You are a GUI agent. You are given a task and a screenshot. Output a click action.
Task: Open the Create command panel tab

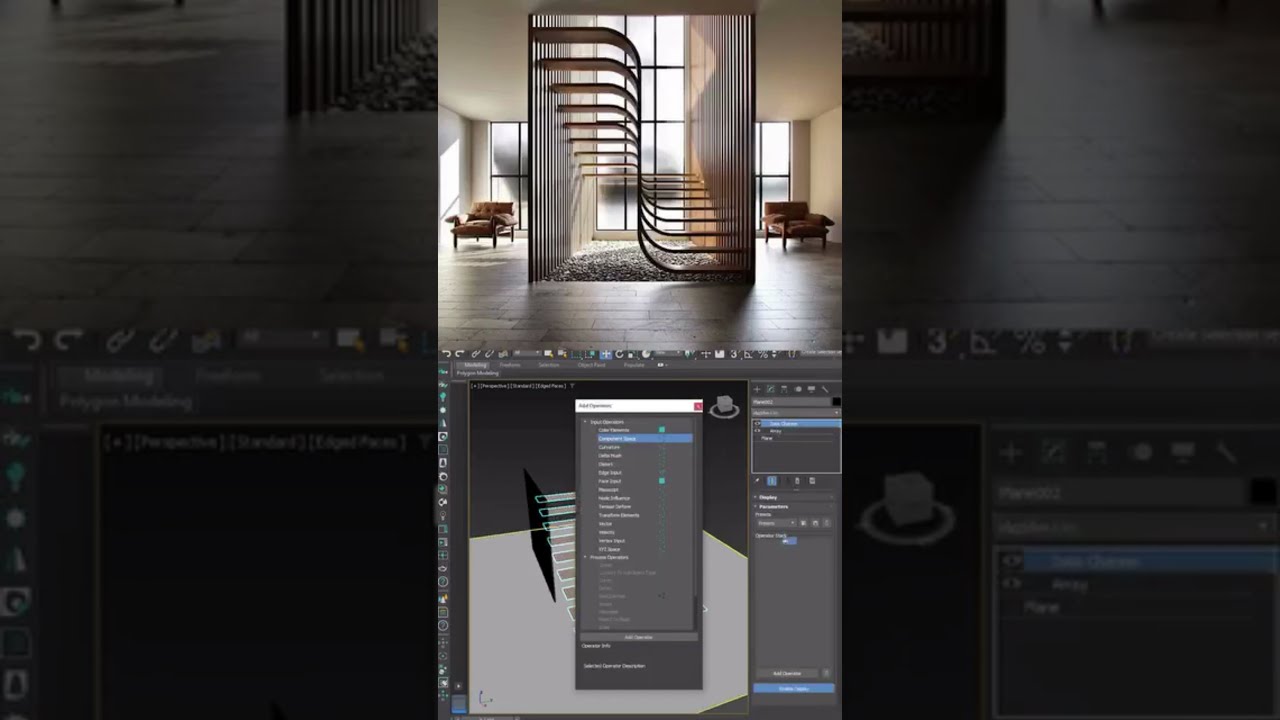(757, 389)
